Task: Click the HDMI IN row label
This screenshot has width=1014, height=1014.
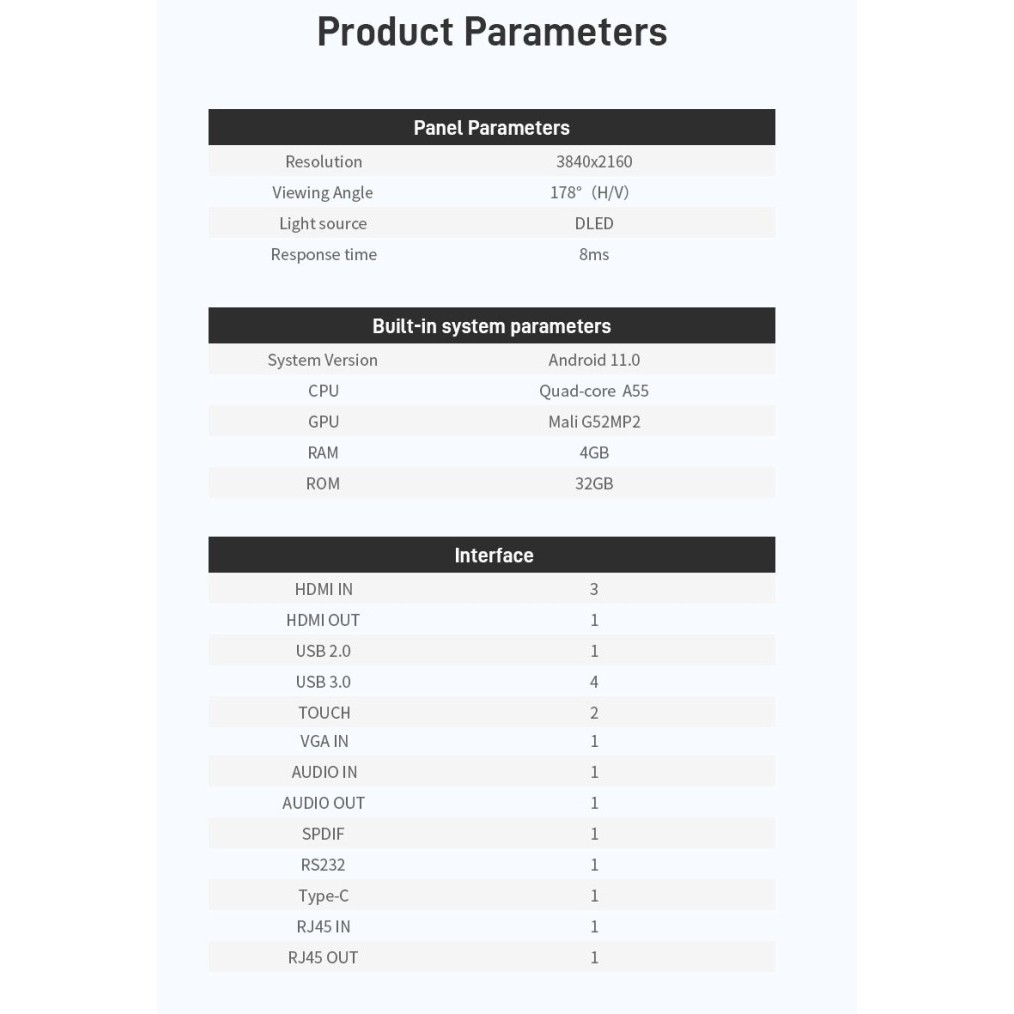Action: 323,590
